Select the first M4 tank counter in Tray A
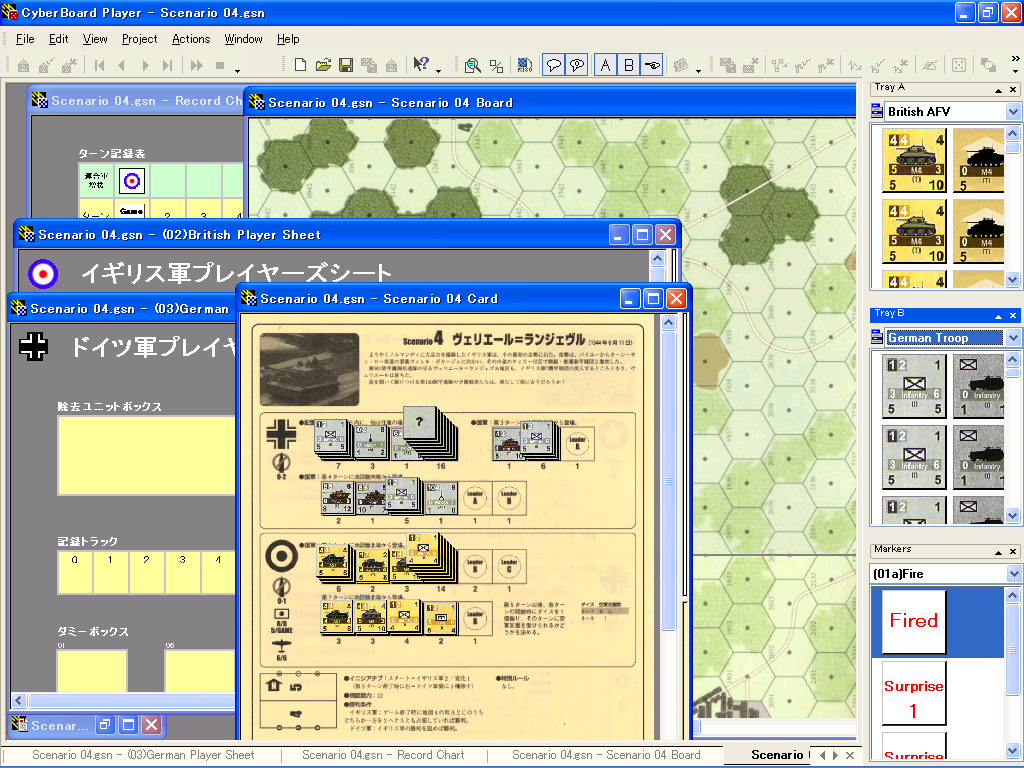1024x768 pixels. tap(914, 160)
